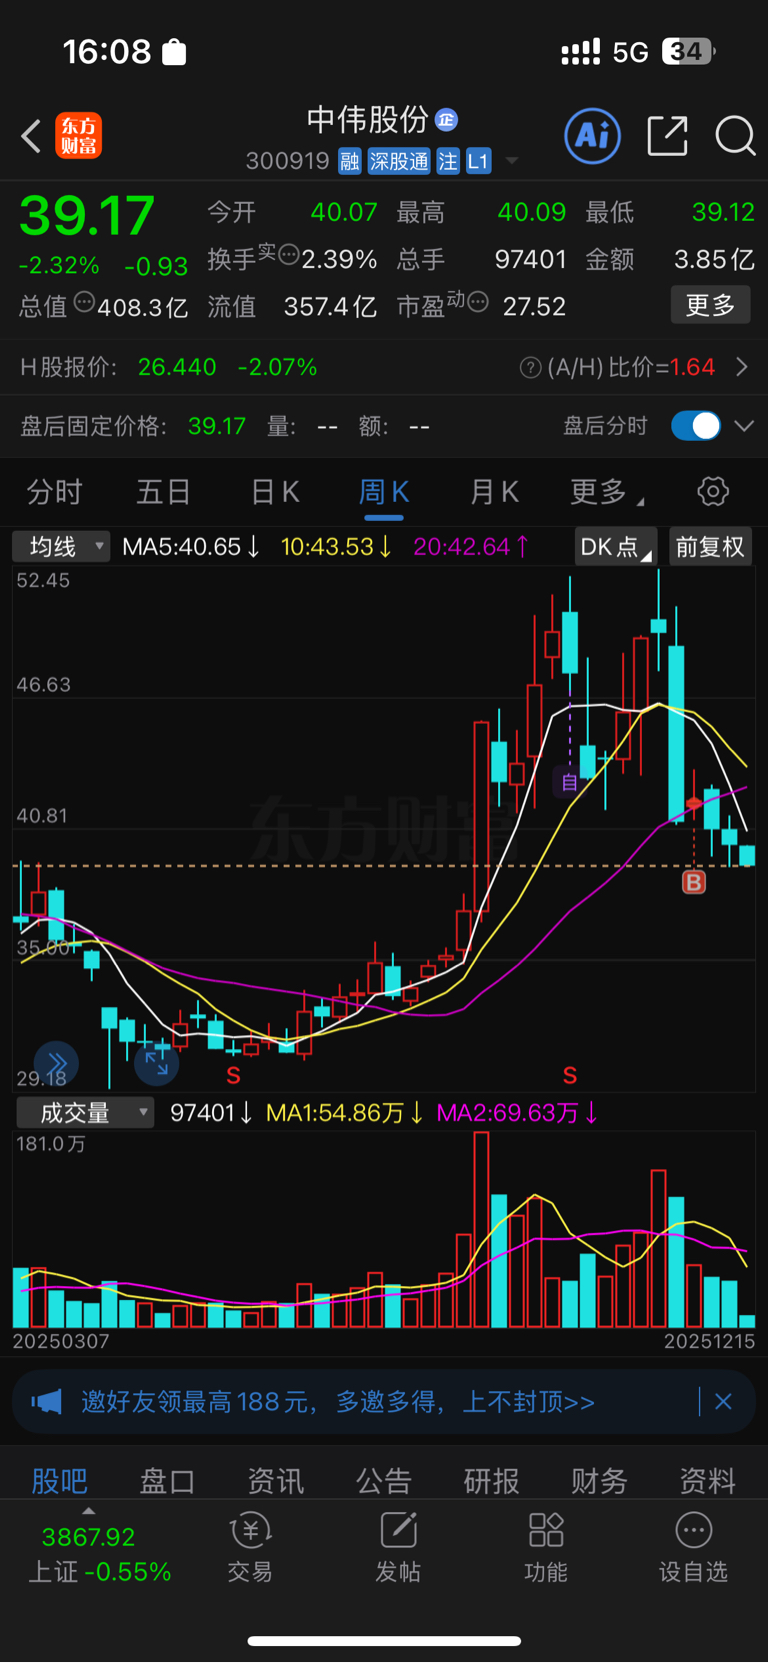Select the 周K chart tab
768x1663 pixels.
[x=384, y=491]
